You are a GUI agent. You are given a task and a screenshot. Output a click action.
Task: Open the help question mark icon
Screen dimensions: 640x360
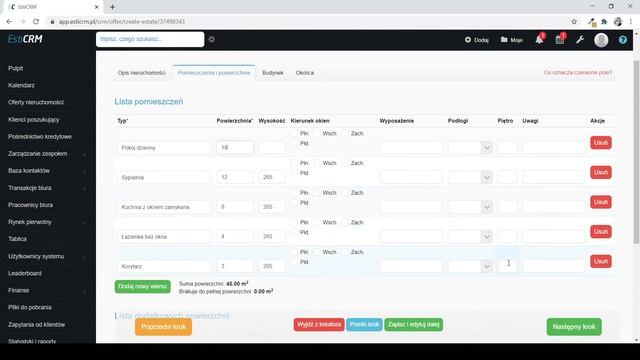[622, 40]
